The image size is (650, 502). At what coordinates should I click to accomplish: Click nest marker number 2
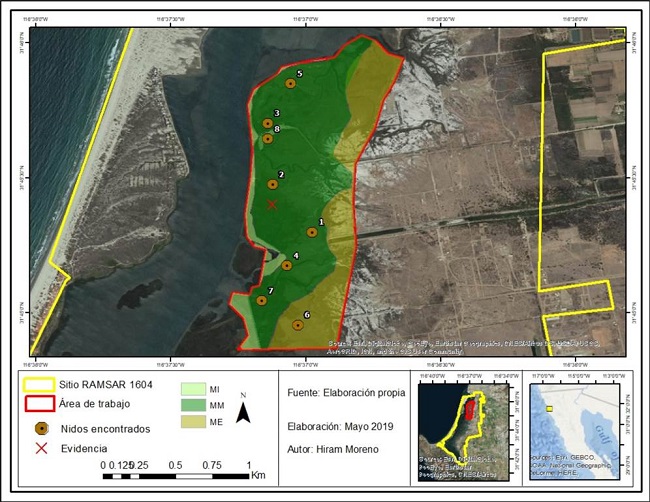(272, 184)
